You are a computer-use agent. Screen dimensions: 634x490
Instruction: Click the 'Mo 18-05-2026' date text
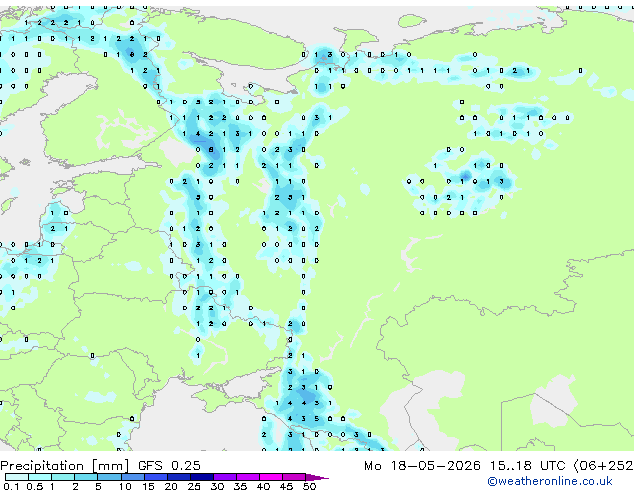coord(422,466)
